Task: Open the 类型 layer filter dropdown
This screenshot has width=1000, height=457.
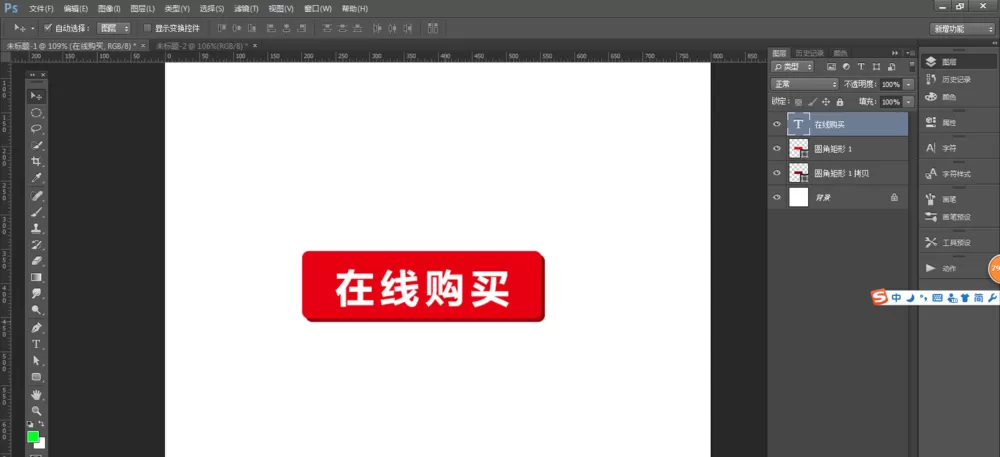Action: pos(793,66)
